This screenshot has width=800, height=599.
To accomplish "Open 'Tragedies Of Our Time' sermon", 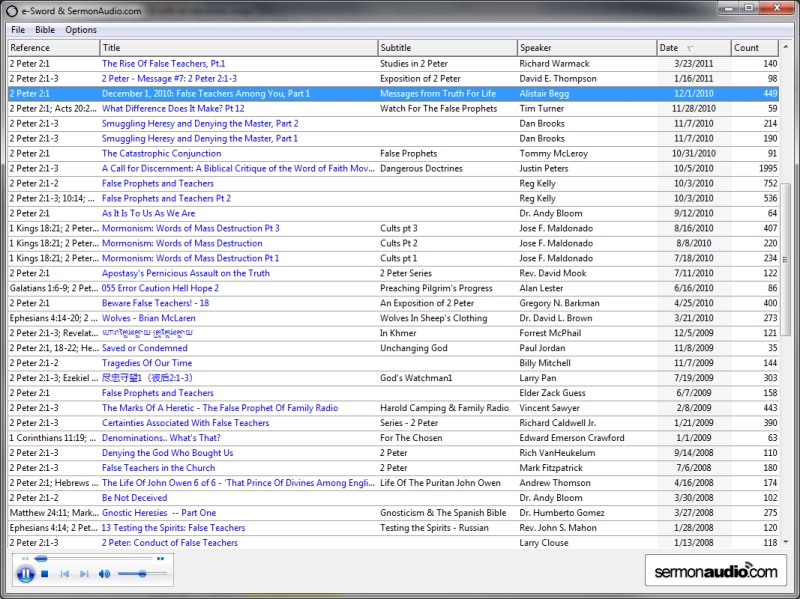I will (147, 363).
